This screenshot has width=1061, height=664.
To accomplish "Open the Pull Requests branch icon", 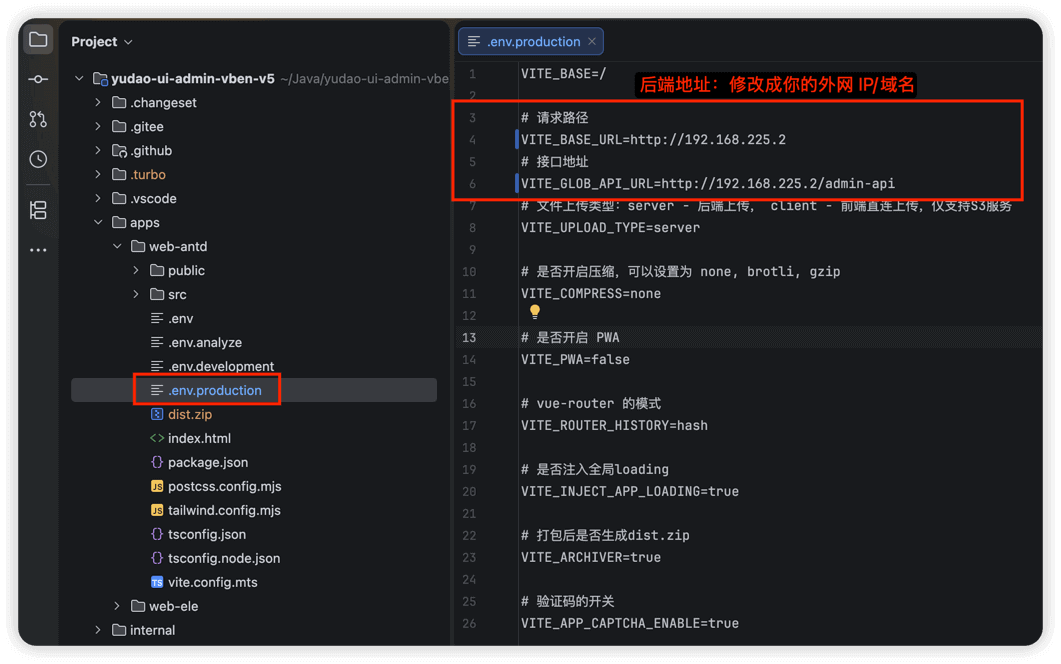I will (x=38, y=119).
